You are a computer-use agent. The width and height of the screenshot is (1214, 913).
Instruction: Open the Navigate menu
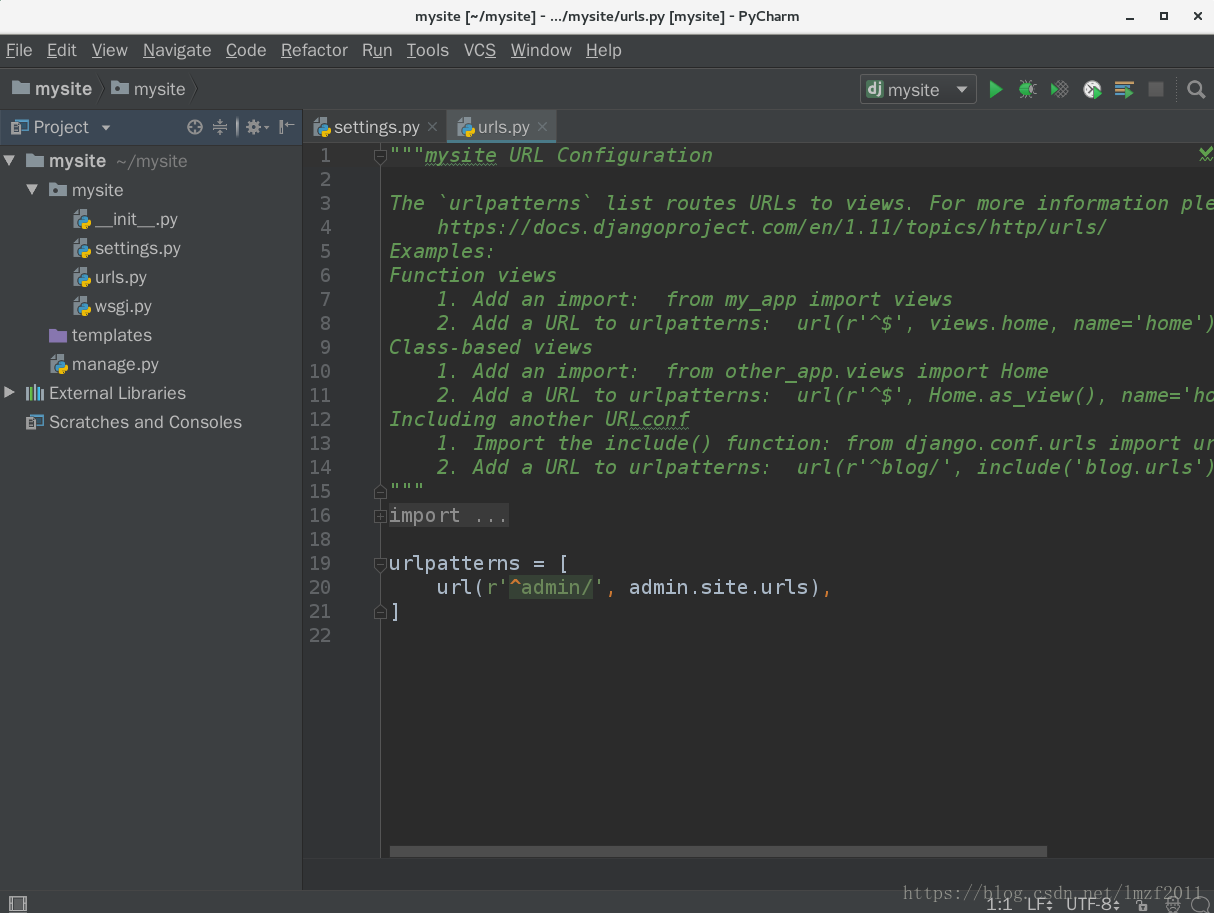click(x=177, y=50)
